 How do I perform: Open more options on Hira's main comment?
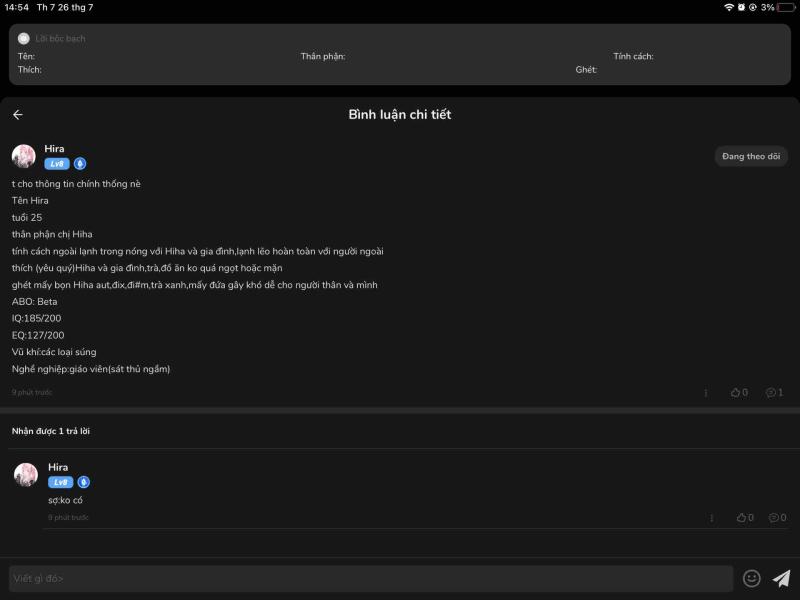tap(706, 393)
